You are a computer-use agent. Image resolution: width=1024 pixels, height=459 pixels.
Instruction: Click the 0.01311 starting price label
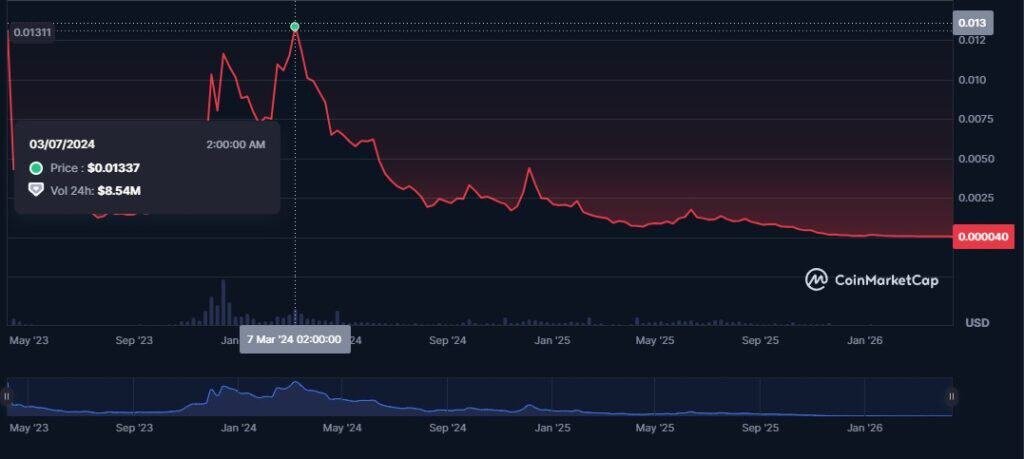[x=32, y=32]
